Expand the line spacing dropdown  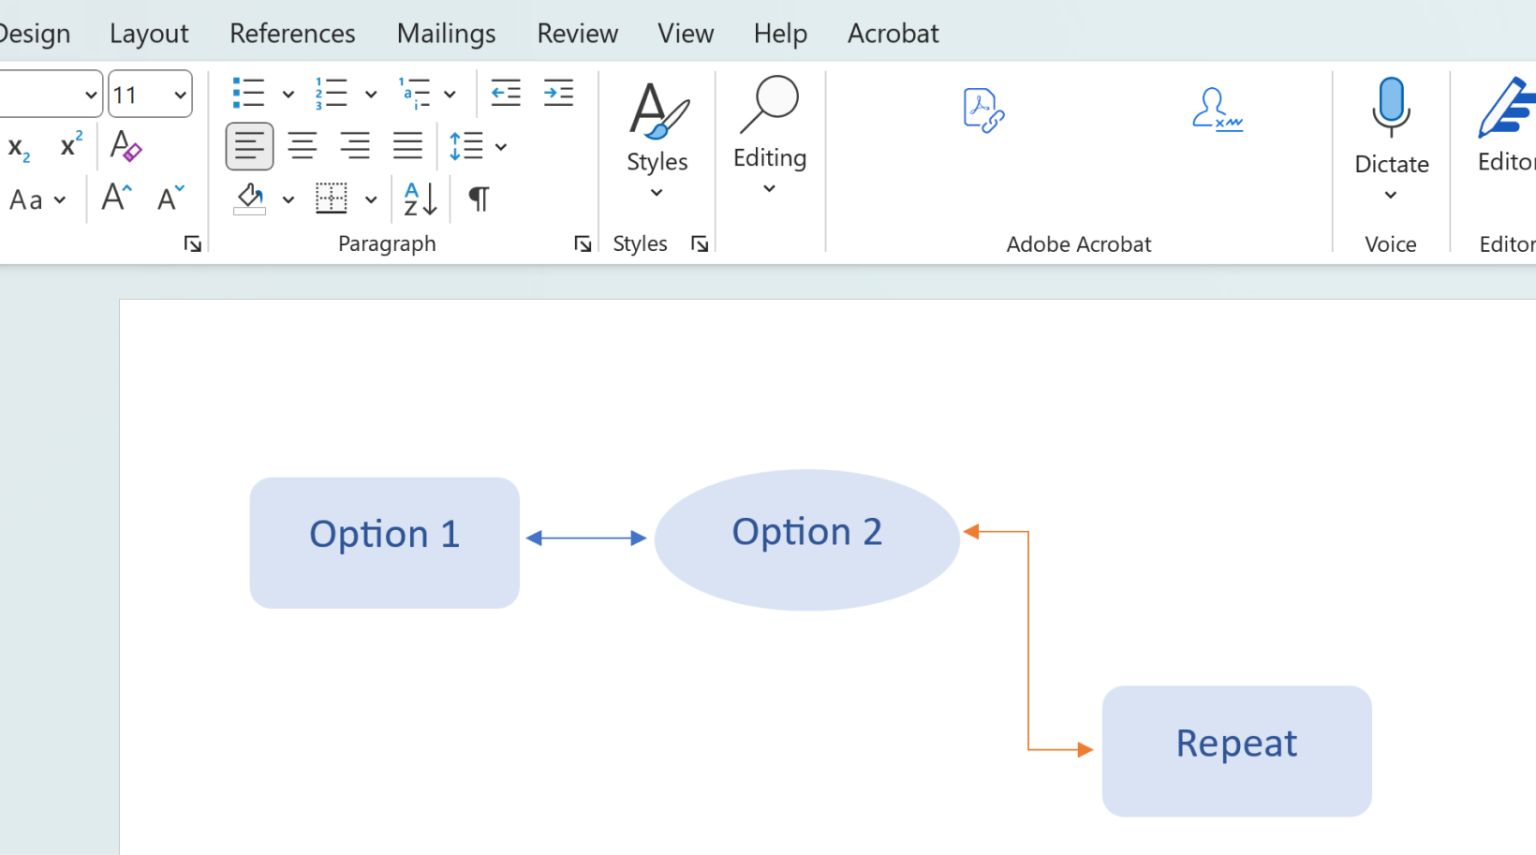(501, 147)
